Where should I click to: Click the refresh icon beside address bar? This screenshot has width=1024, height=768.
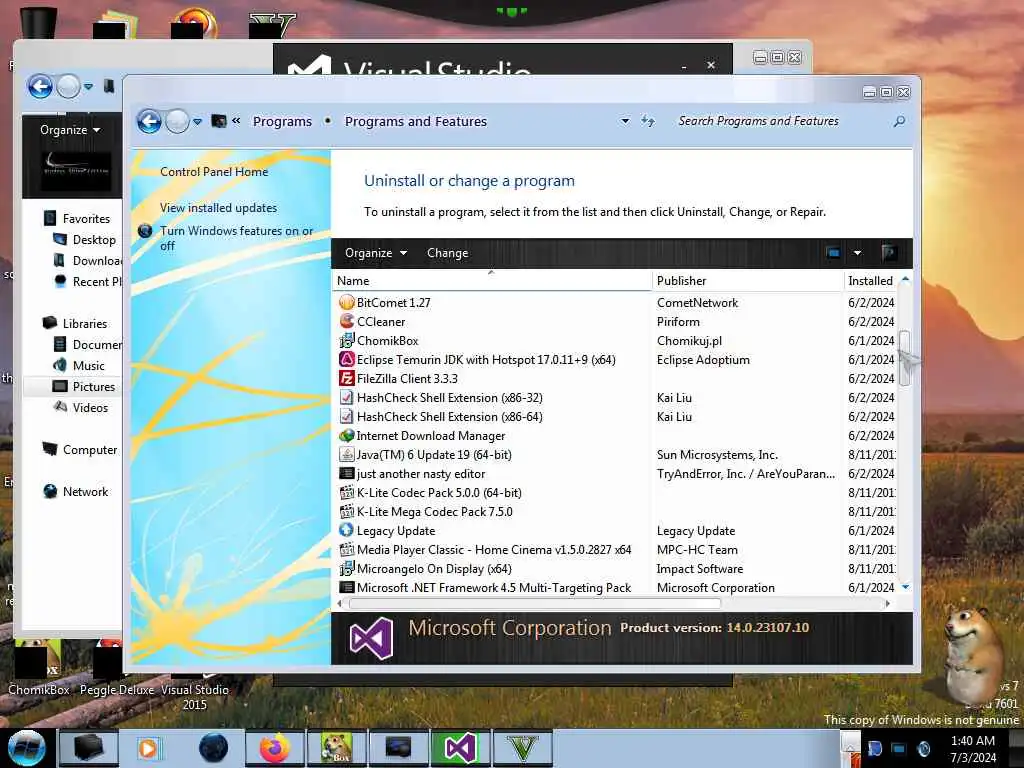point(647,121)
